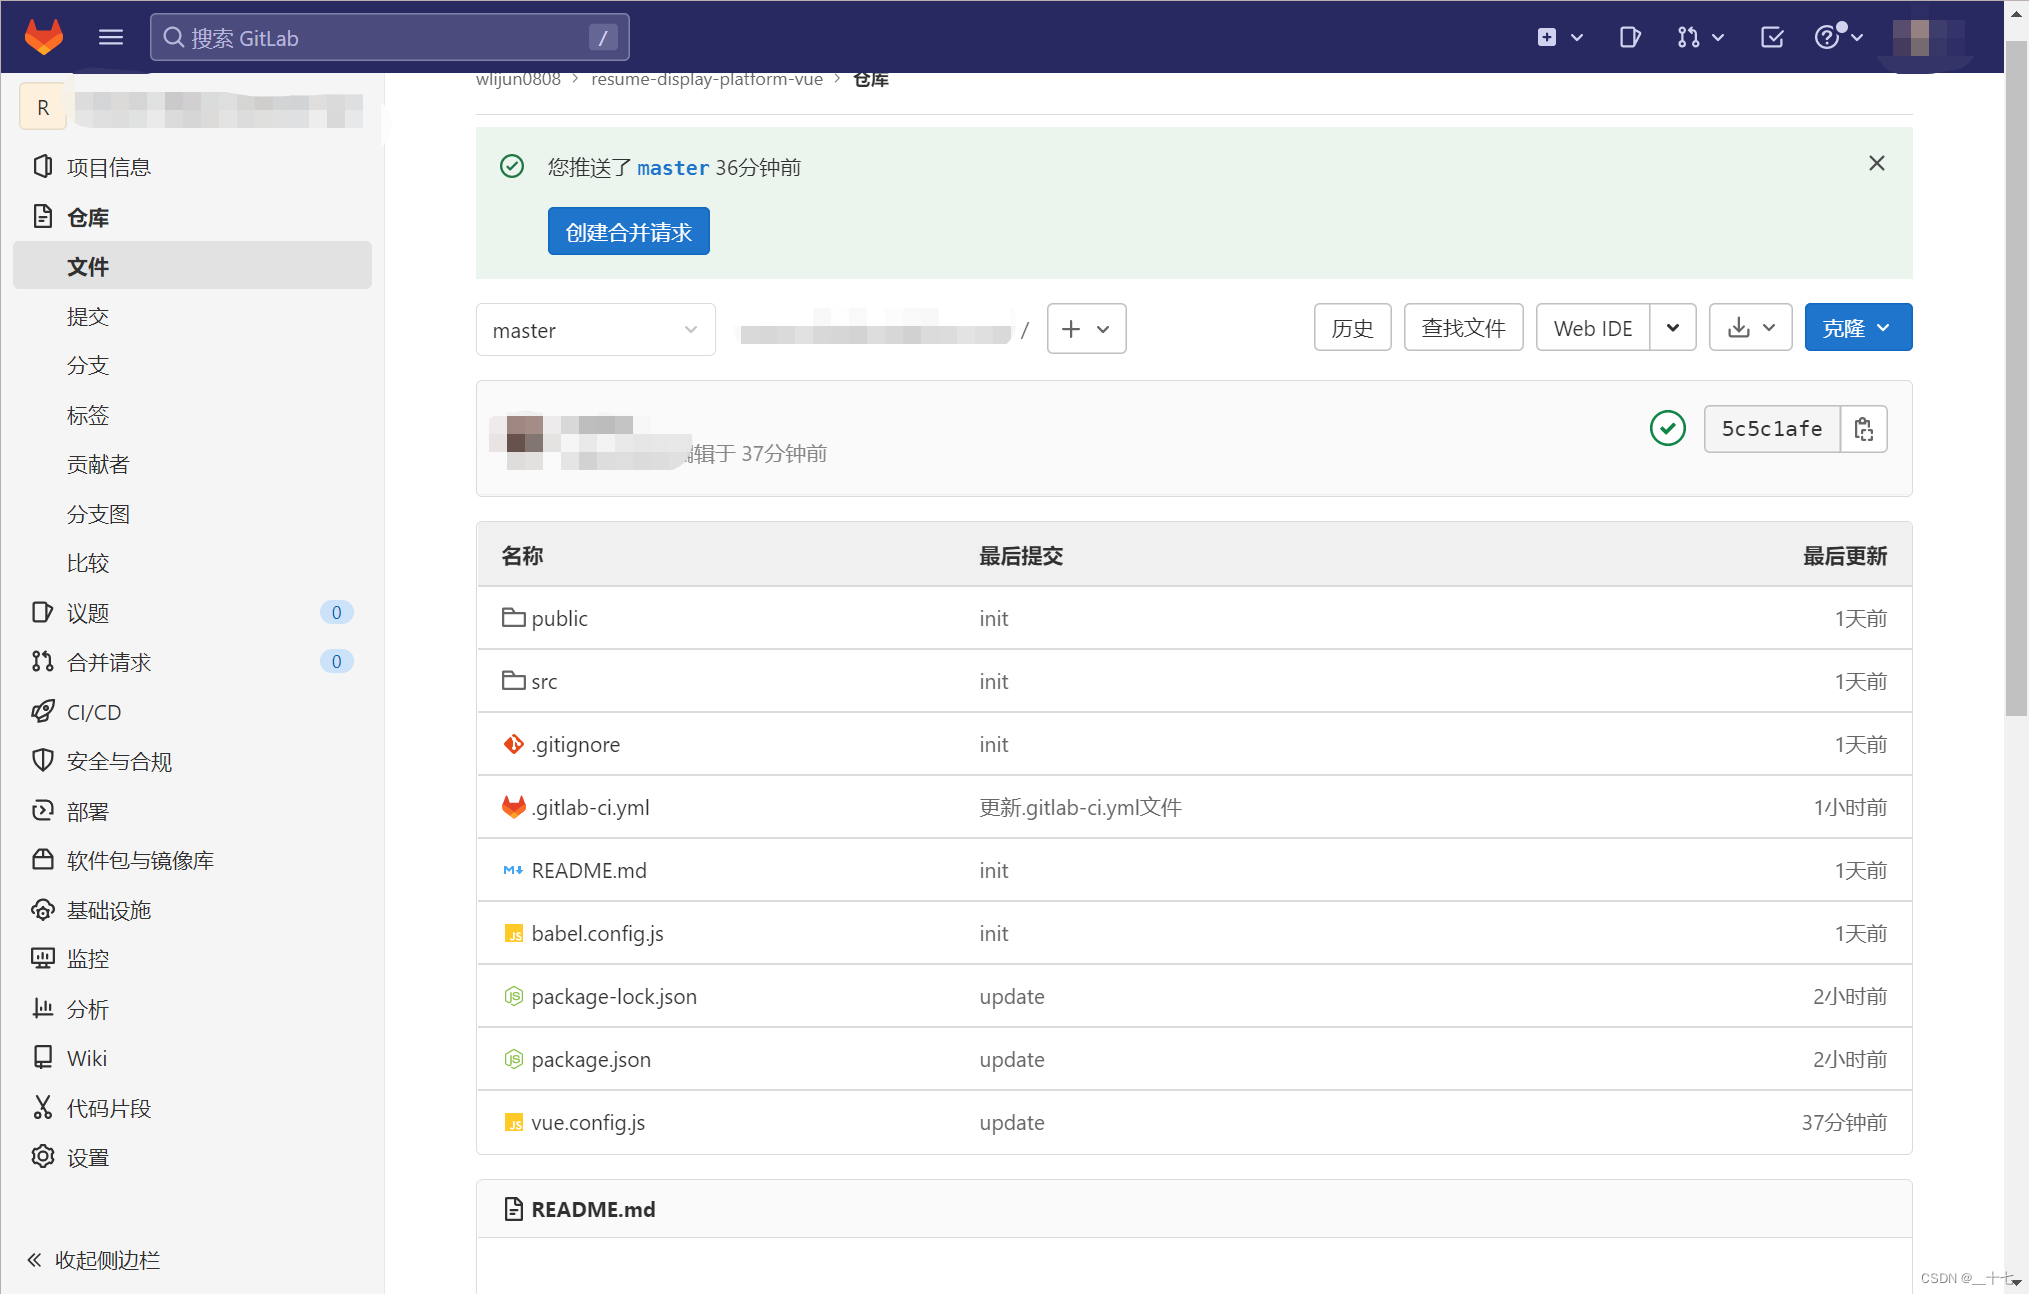This screenshot has width=2029, height=1294.
Task: Open the hamburger navigation menu
Action: pos(111,37)
